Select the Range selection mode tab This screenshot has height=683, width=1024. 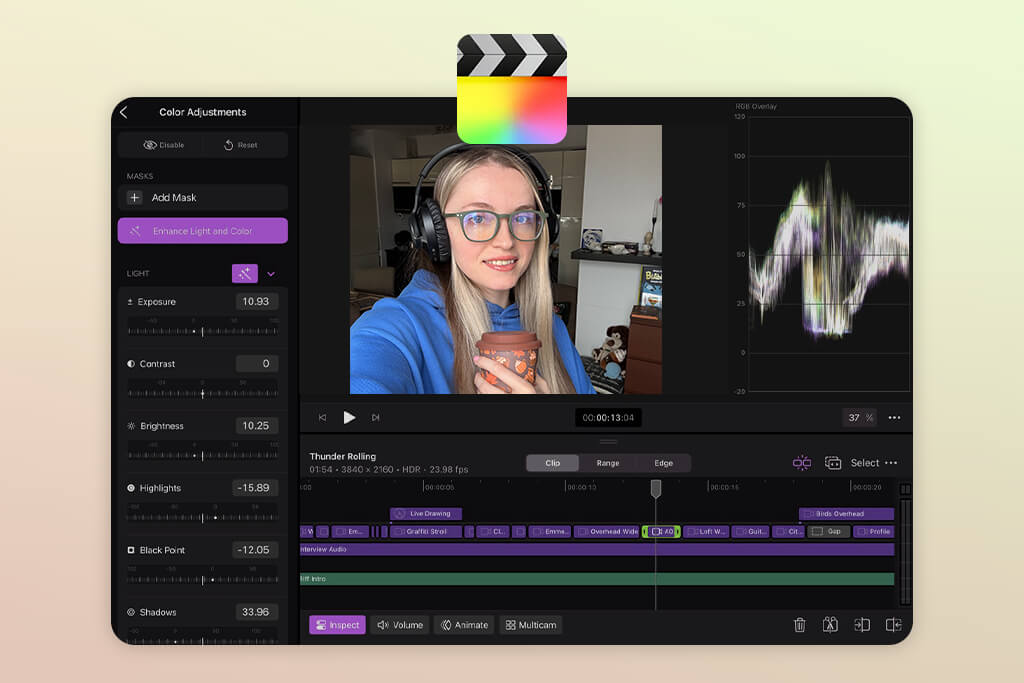click(x=608, y=463)
